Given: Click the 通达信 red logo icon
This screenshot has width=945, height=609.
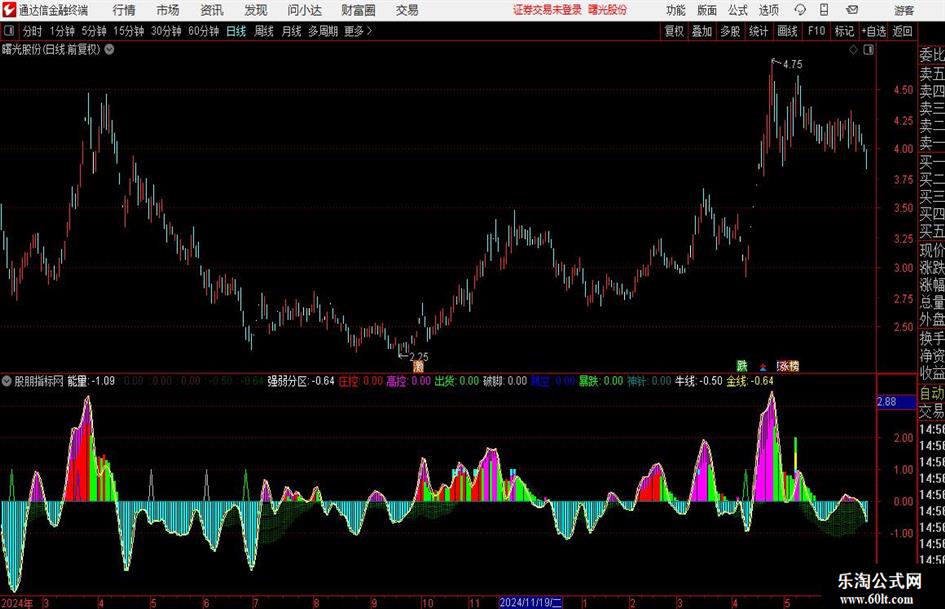Looking at the screenshot, I should pos(10,9).
